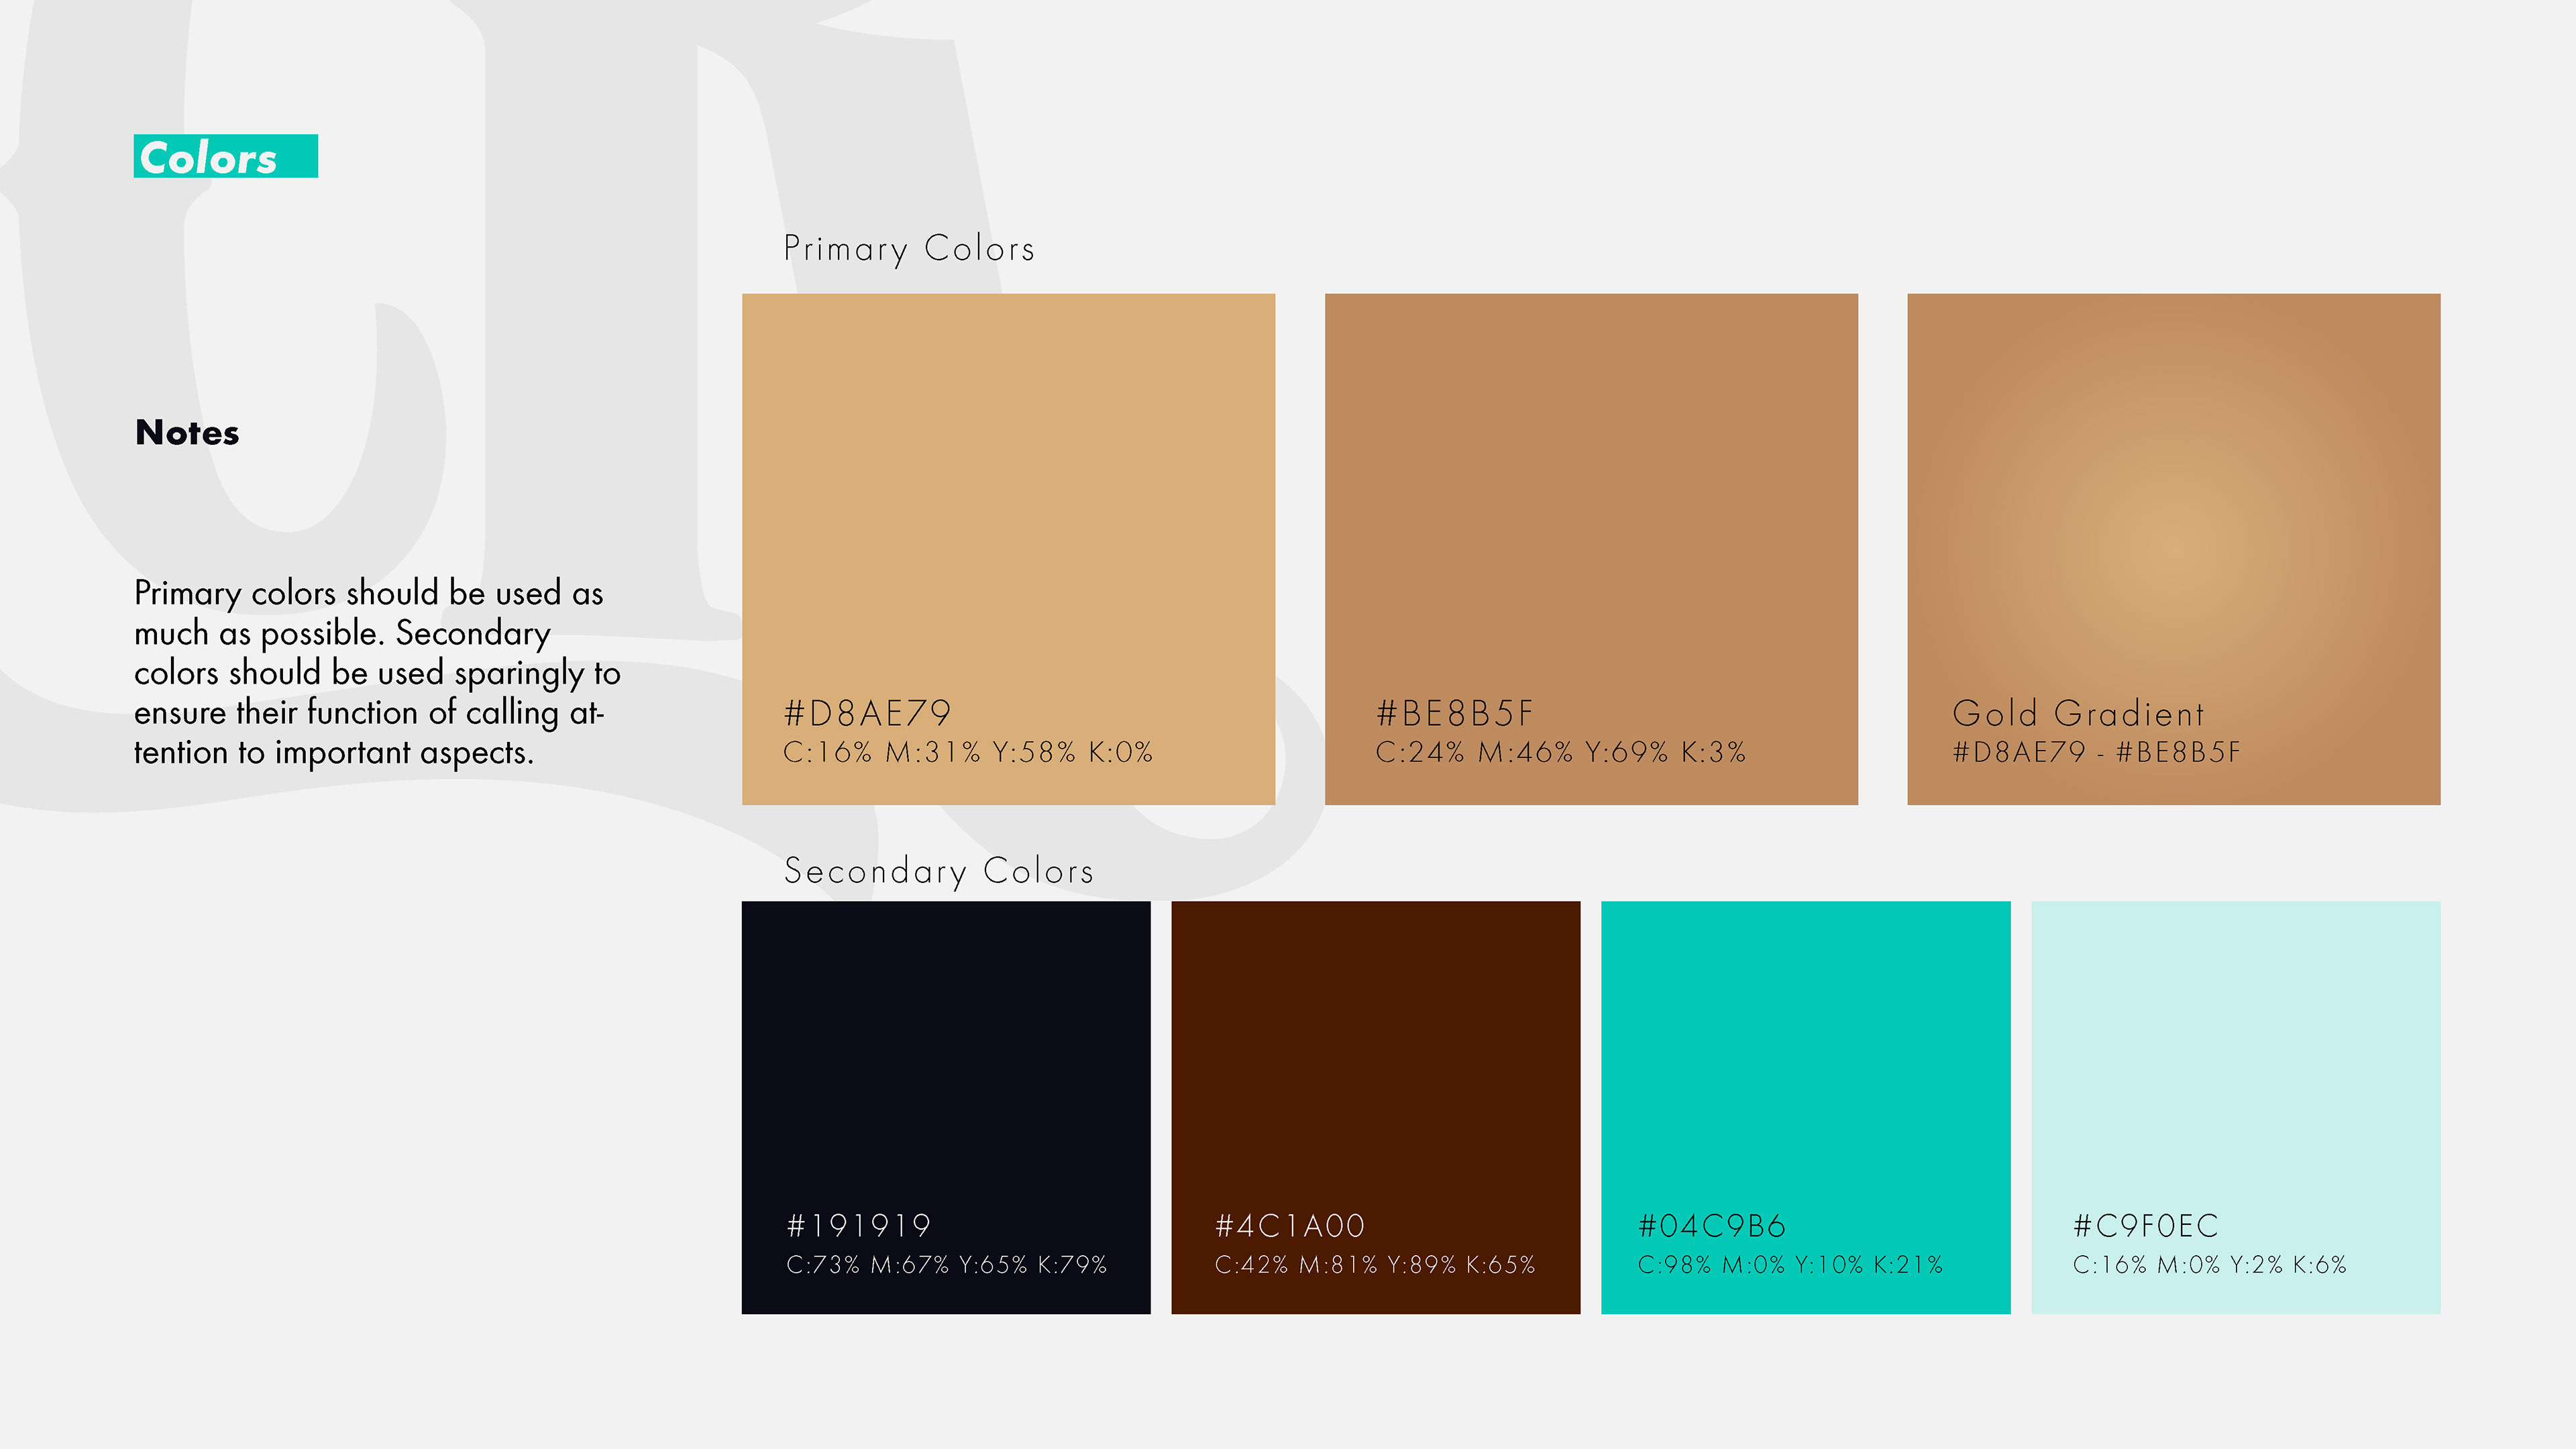Pick the #191919 black swatch

tap(946, 1107)
